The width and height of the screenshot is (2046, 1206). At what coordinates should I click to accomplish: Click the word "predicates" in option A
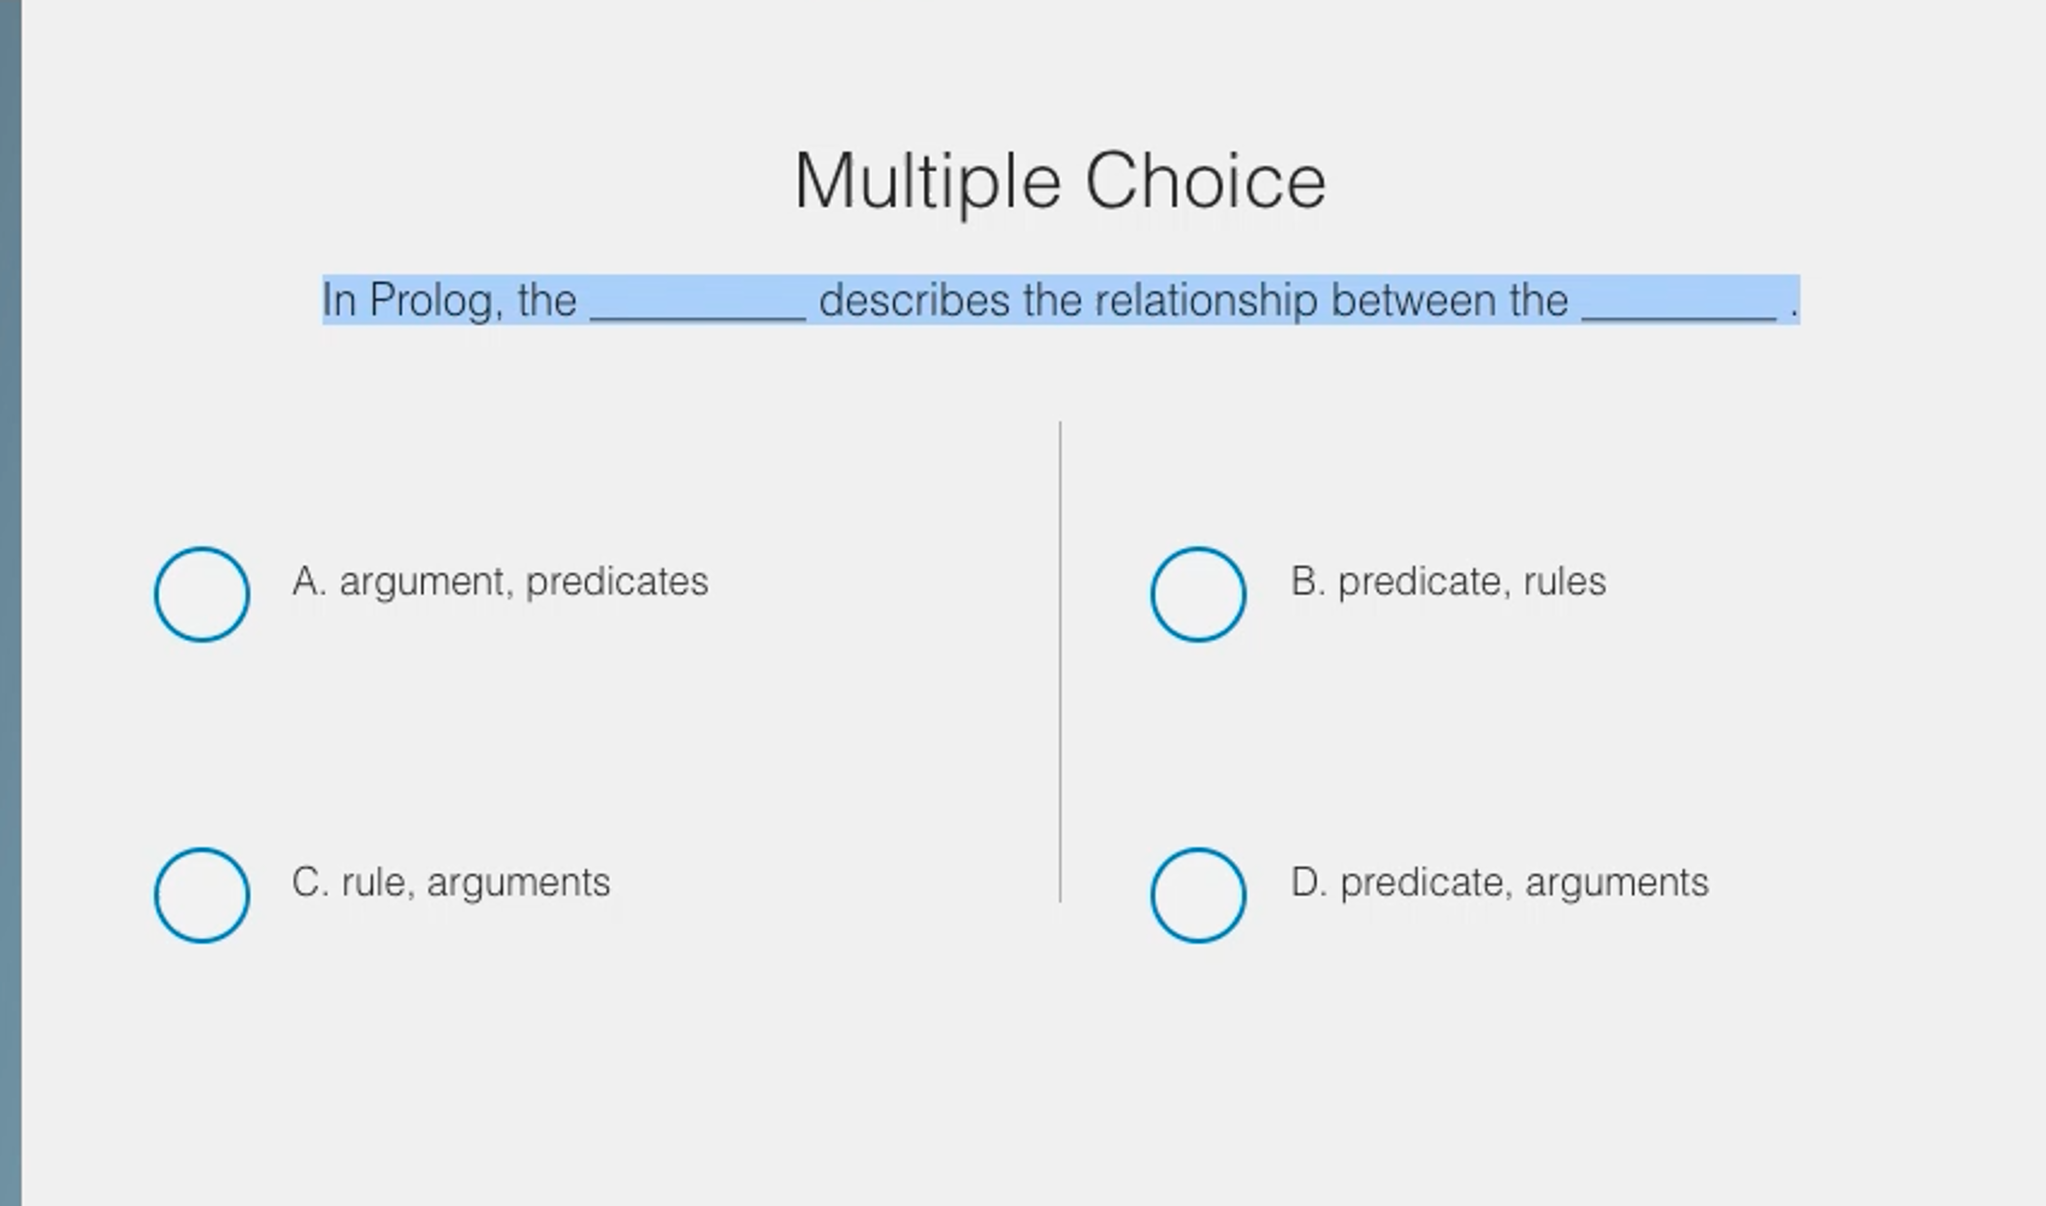617,582
